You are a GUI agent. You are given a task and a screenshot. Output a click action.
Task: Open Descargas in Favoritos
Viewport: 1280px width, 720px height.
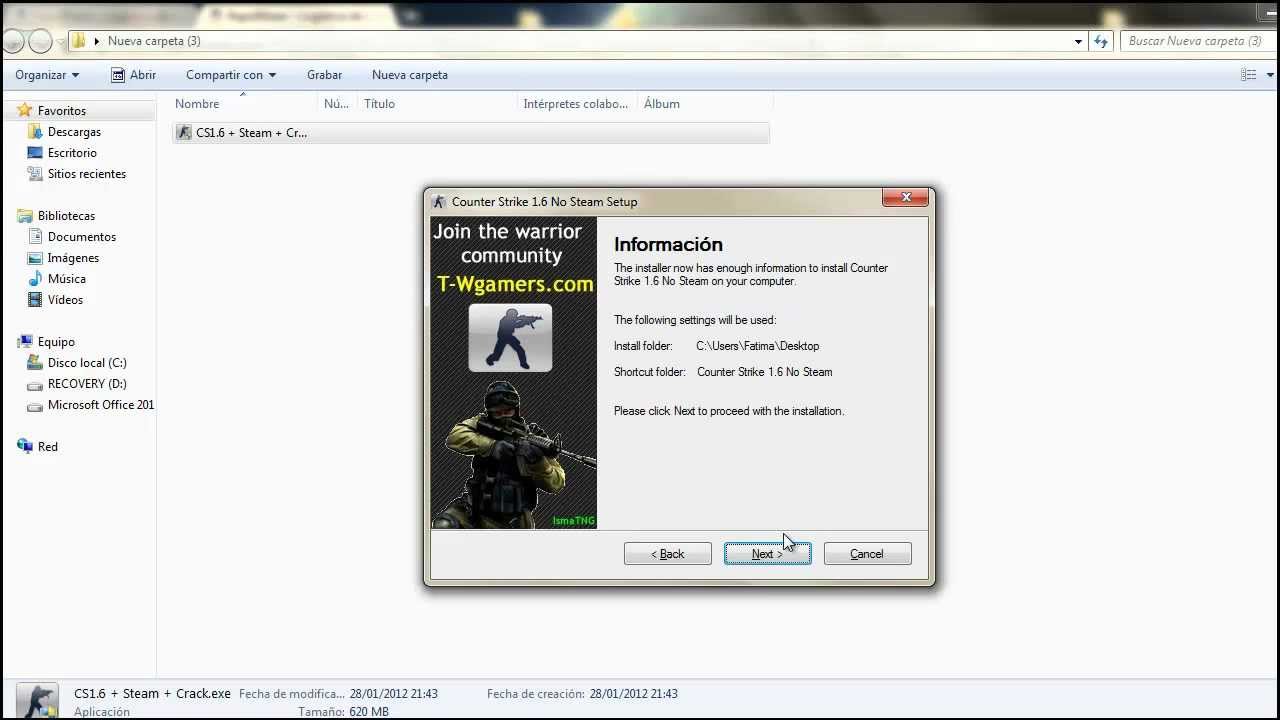[74, 132]
